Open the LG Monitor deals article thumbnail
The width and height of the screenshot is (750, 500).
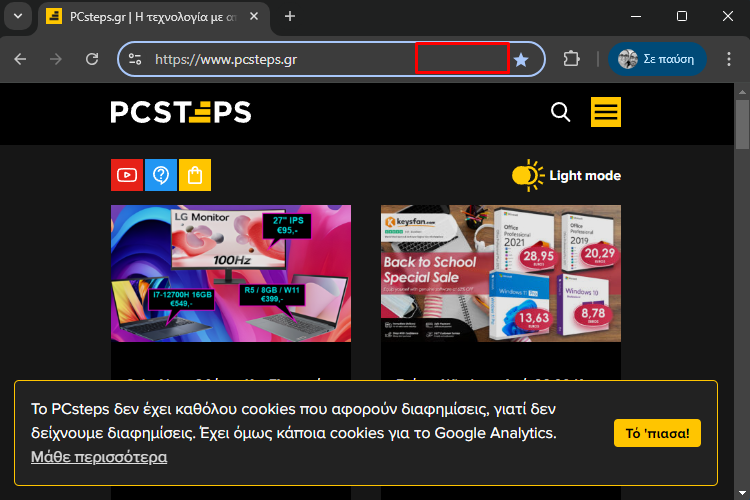pos(231,273)
